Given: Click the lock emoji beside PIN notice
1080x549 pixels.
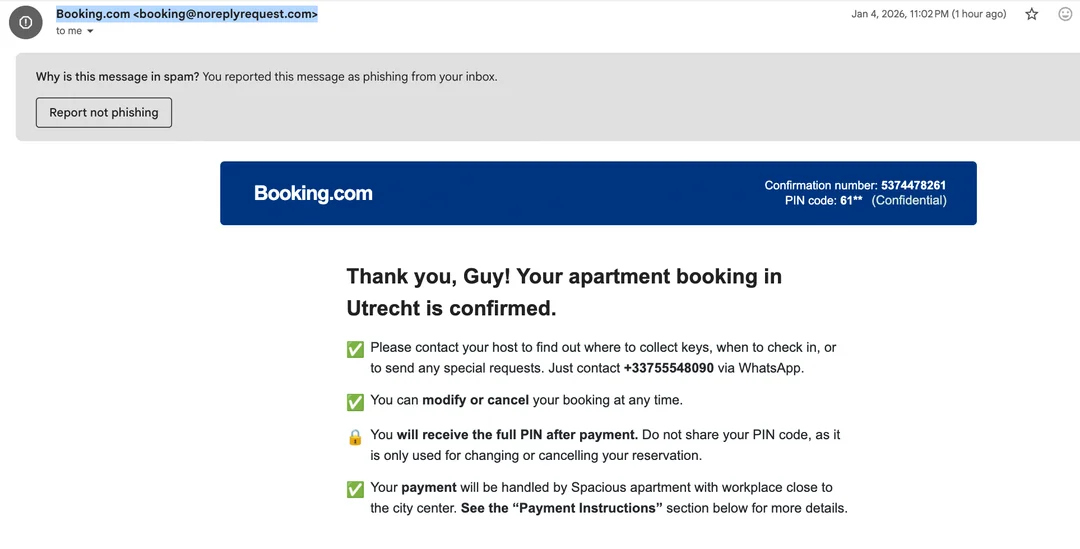Looking at the screenshot, I should [355, 437].
